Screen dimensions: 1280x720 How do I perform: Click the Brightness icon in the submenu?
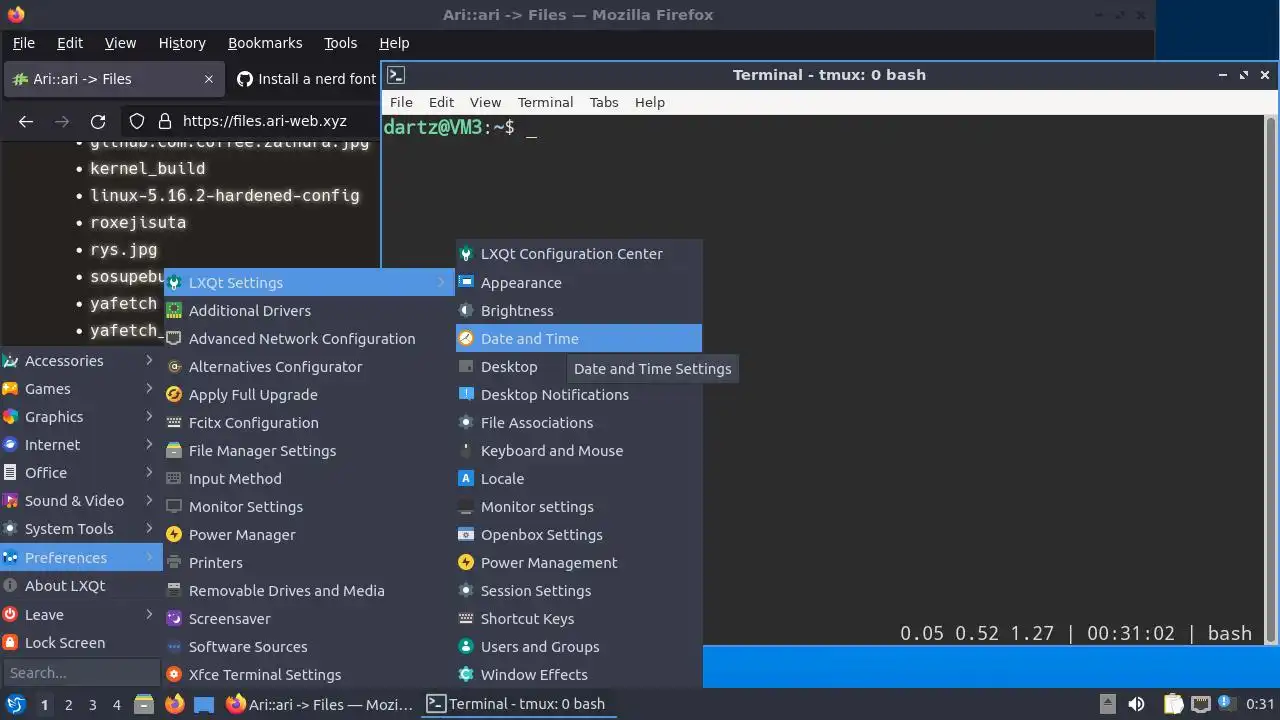[x=466, y=311]
